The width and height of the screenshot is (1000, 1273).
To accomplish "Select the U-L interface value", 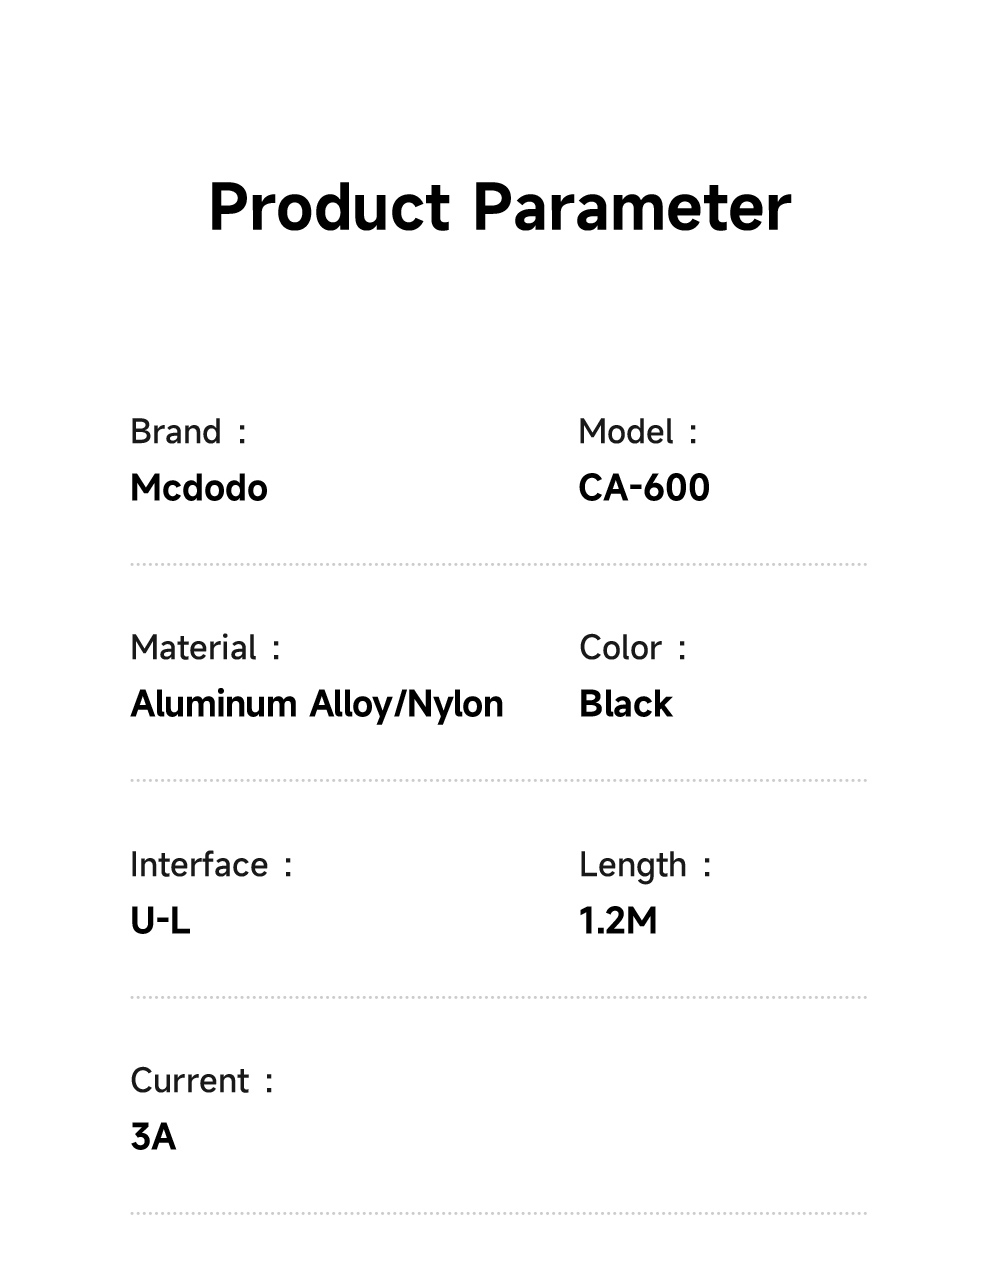I will (160, 921).
